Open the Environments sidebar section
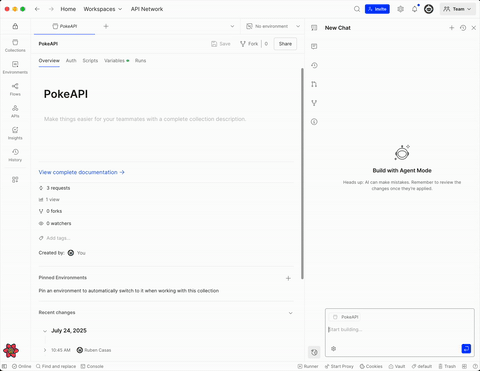The width and height of the screenshot is (480, 371). 15,68
